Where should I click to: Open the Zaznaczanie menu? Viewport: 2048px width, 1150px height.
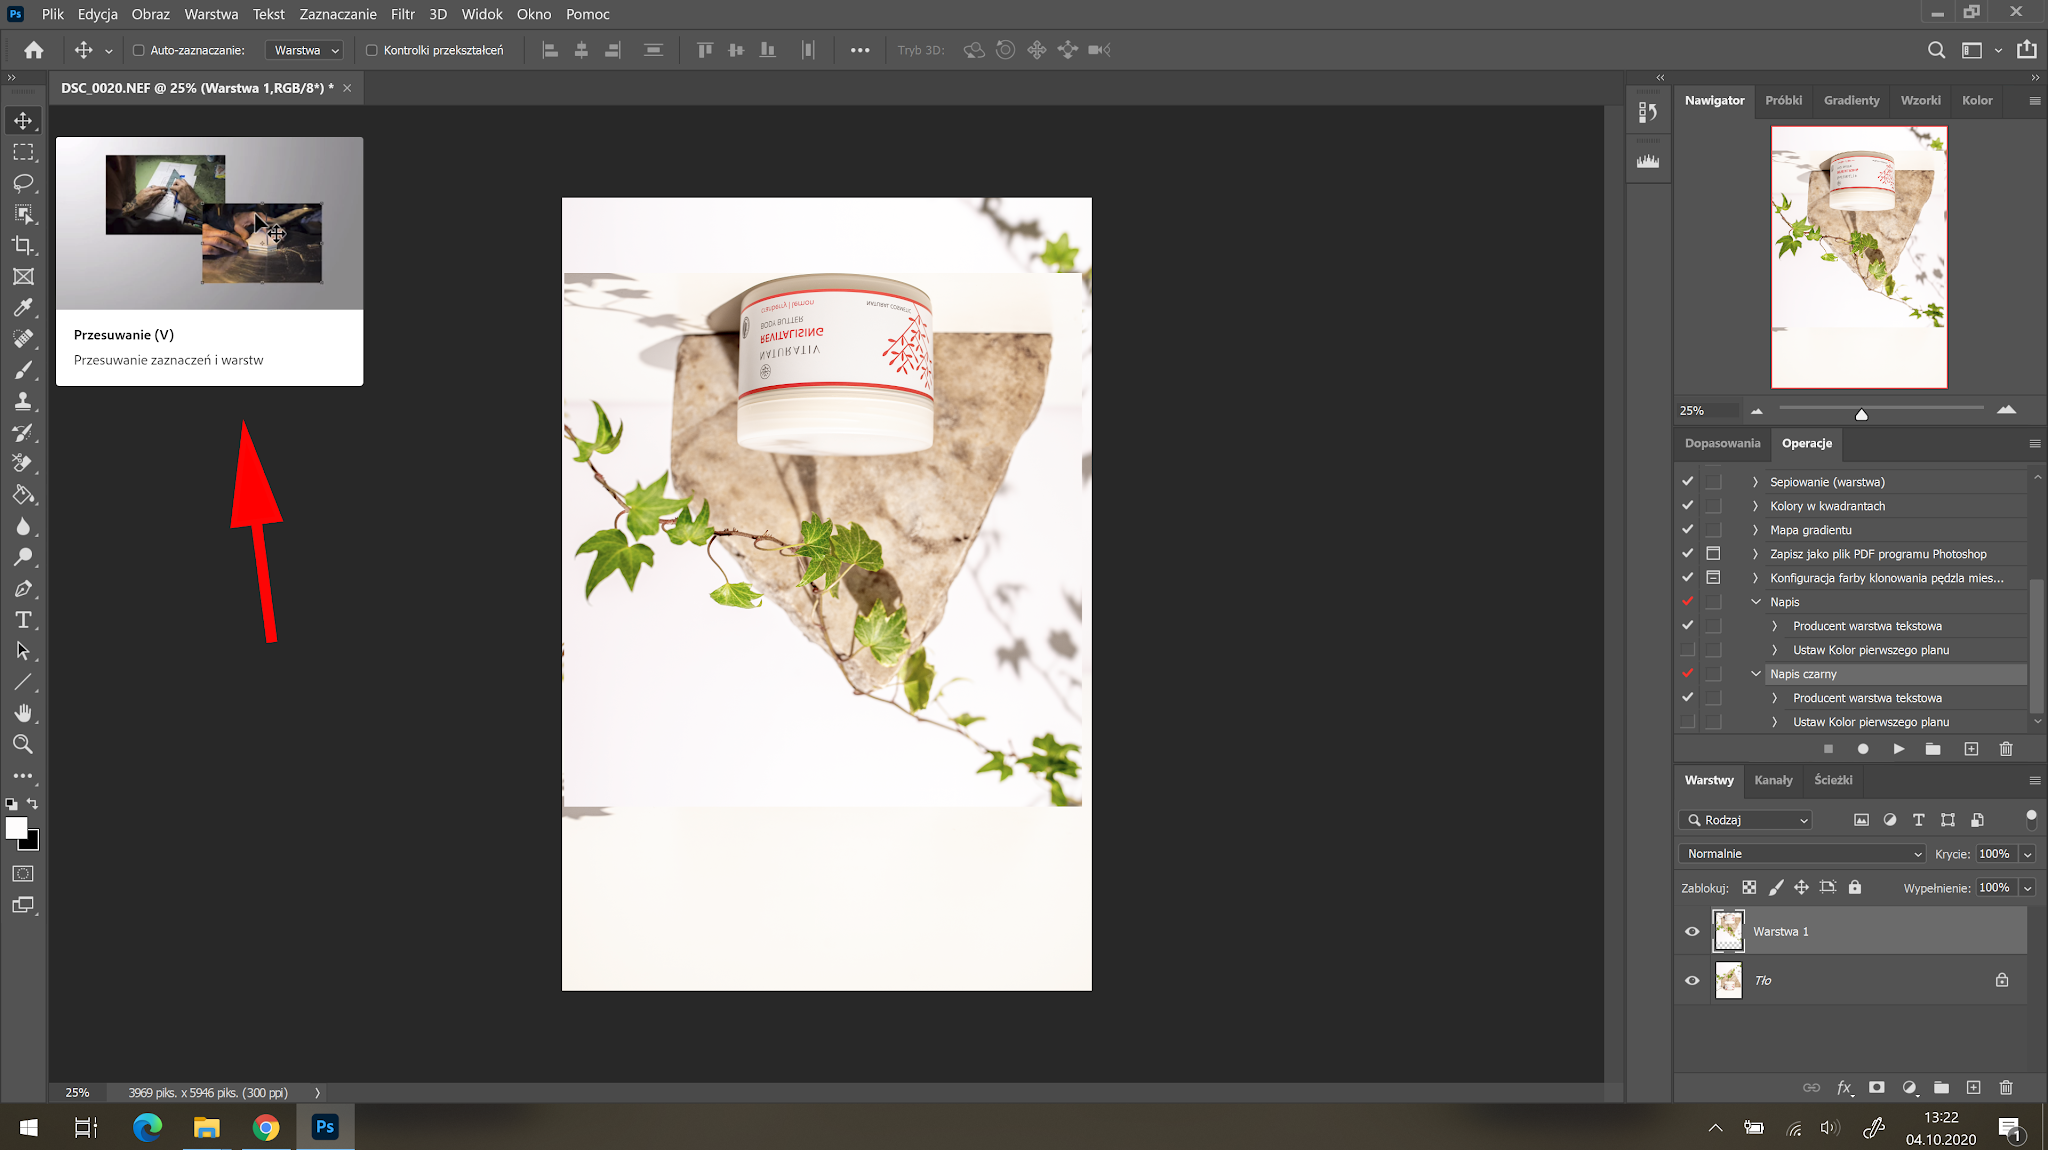point(338,14)
